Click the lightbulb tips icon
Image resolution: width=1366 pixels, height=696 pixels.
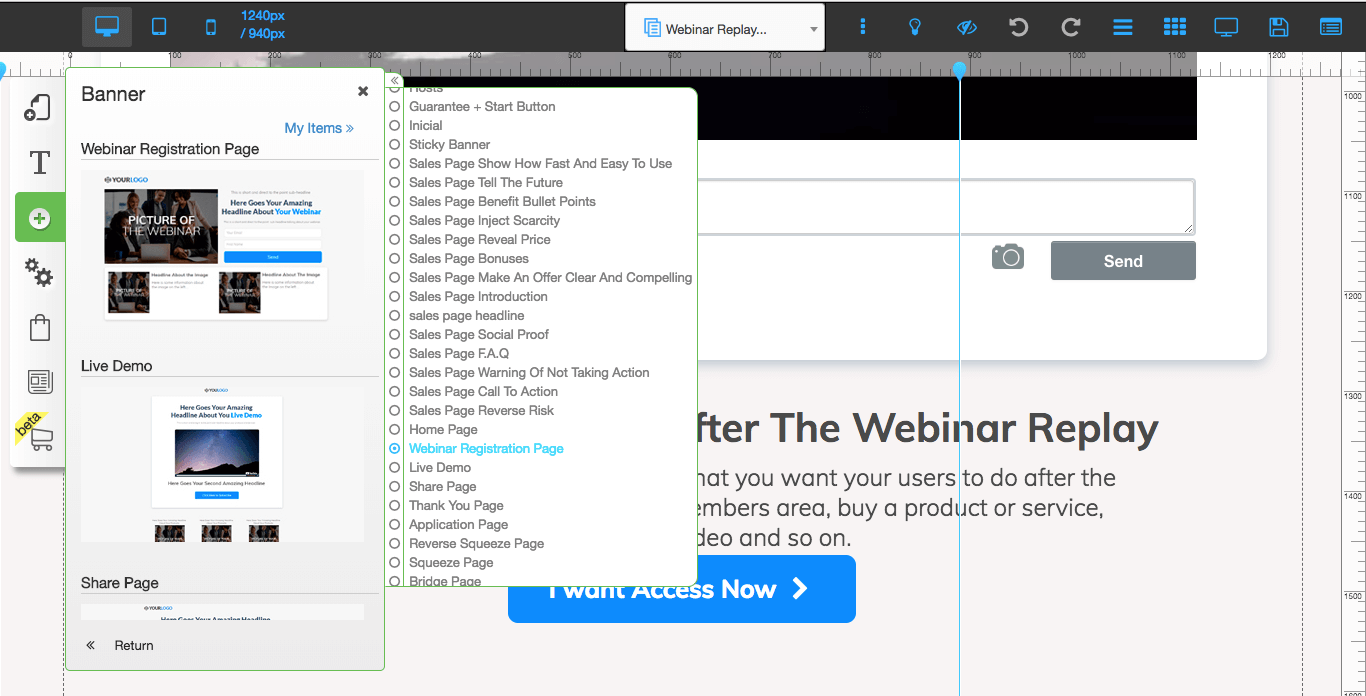point(914,27)
